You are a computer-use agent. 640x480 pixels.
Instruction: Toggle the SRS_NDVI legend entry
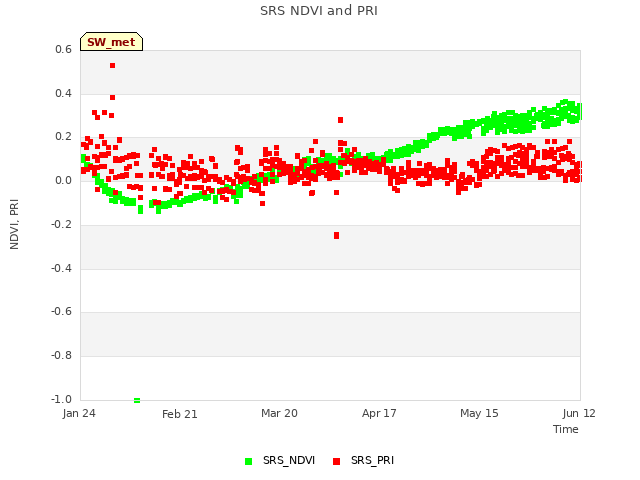tap(280, 460)
